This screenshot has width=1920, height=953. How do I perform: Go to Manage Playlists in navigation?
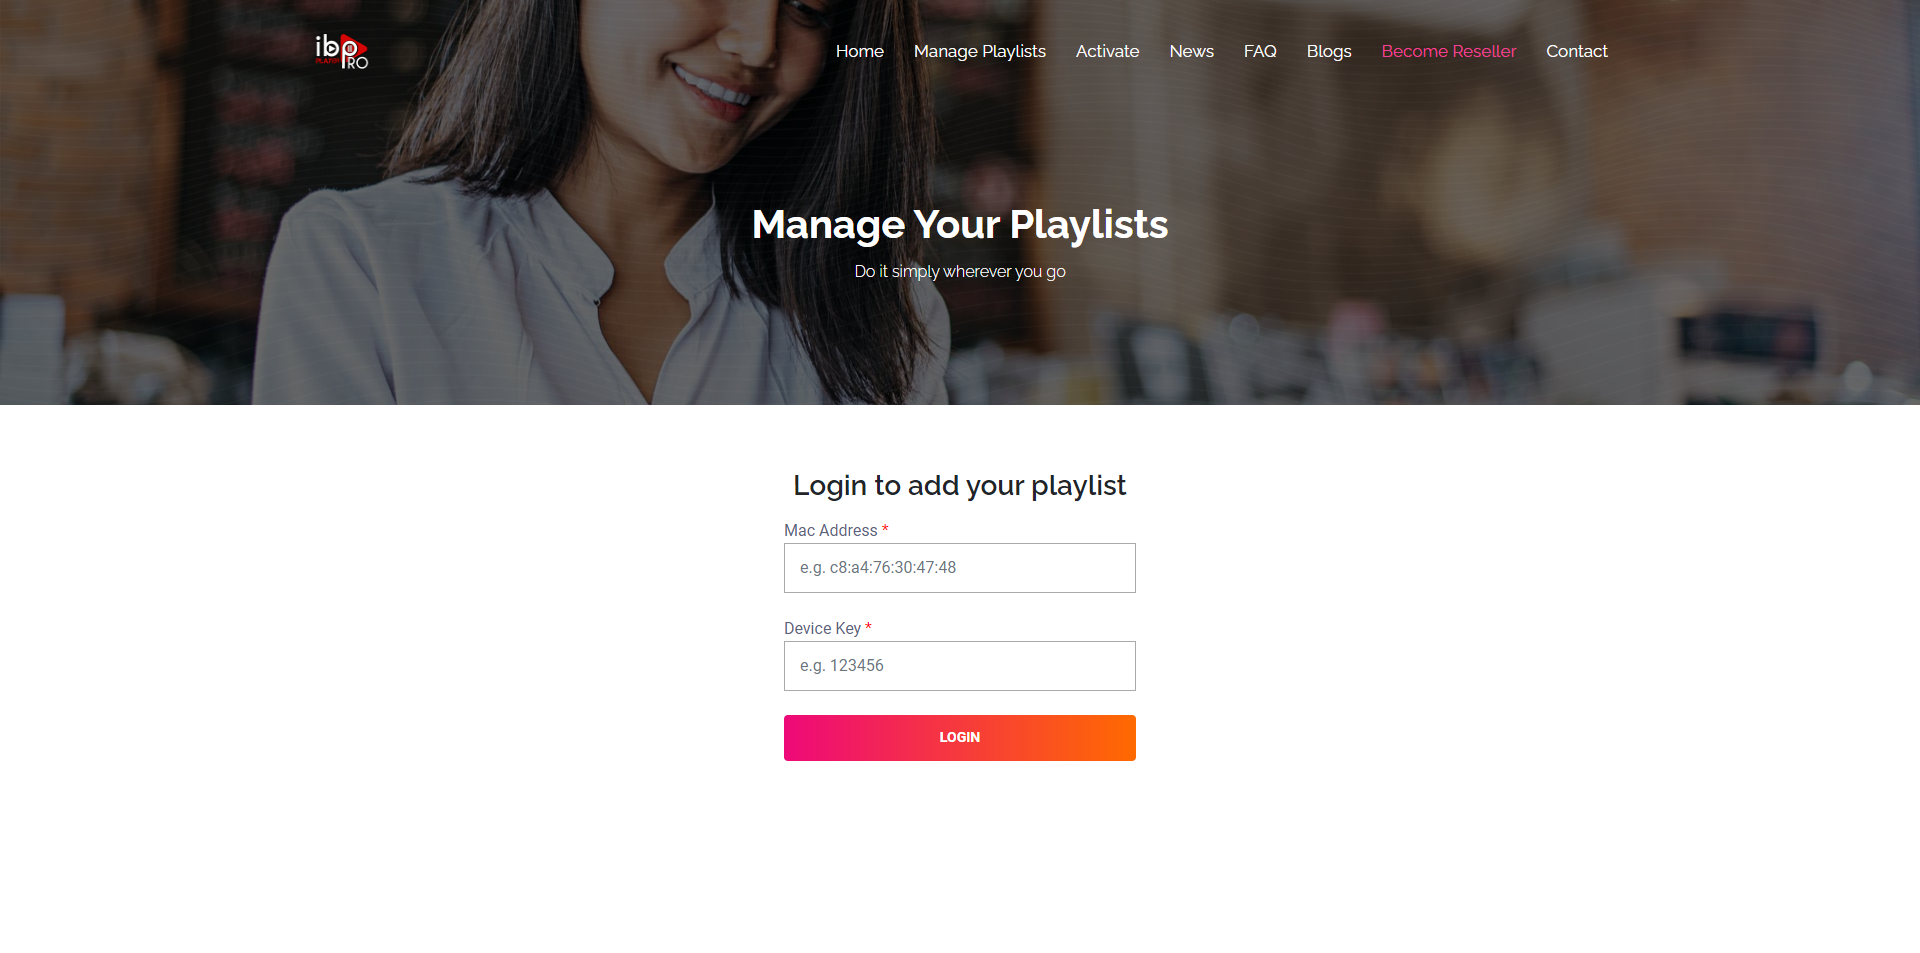pos(980,51)
